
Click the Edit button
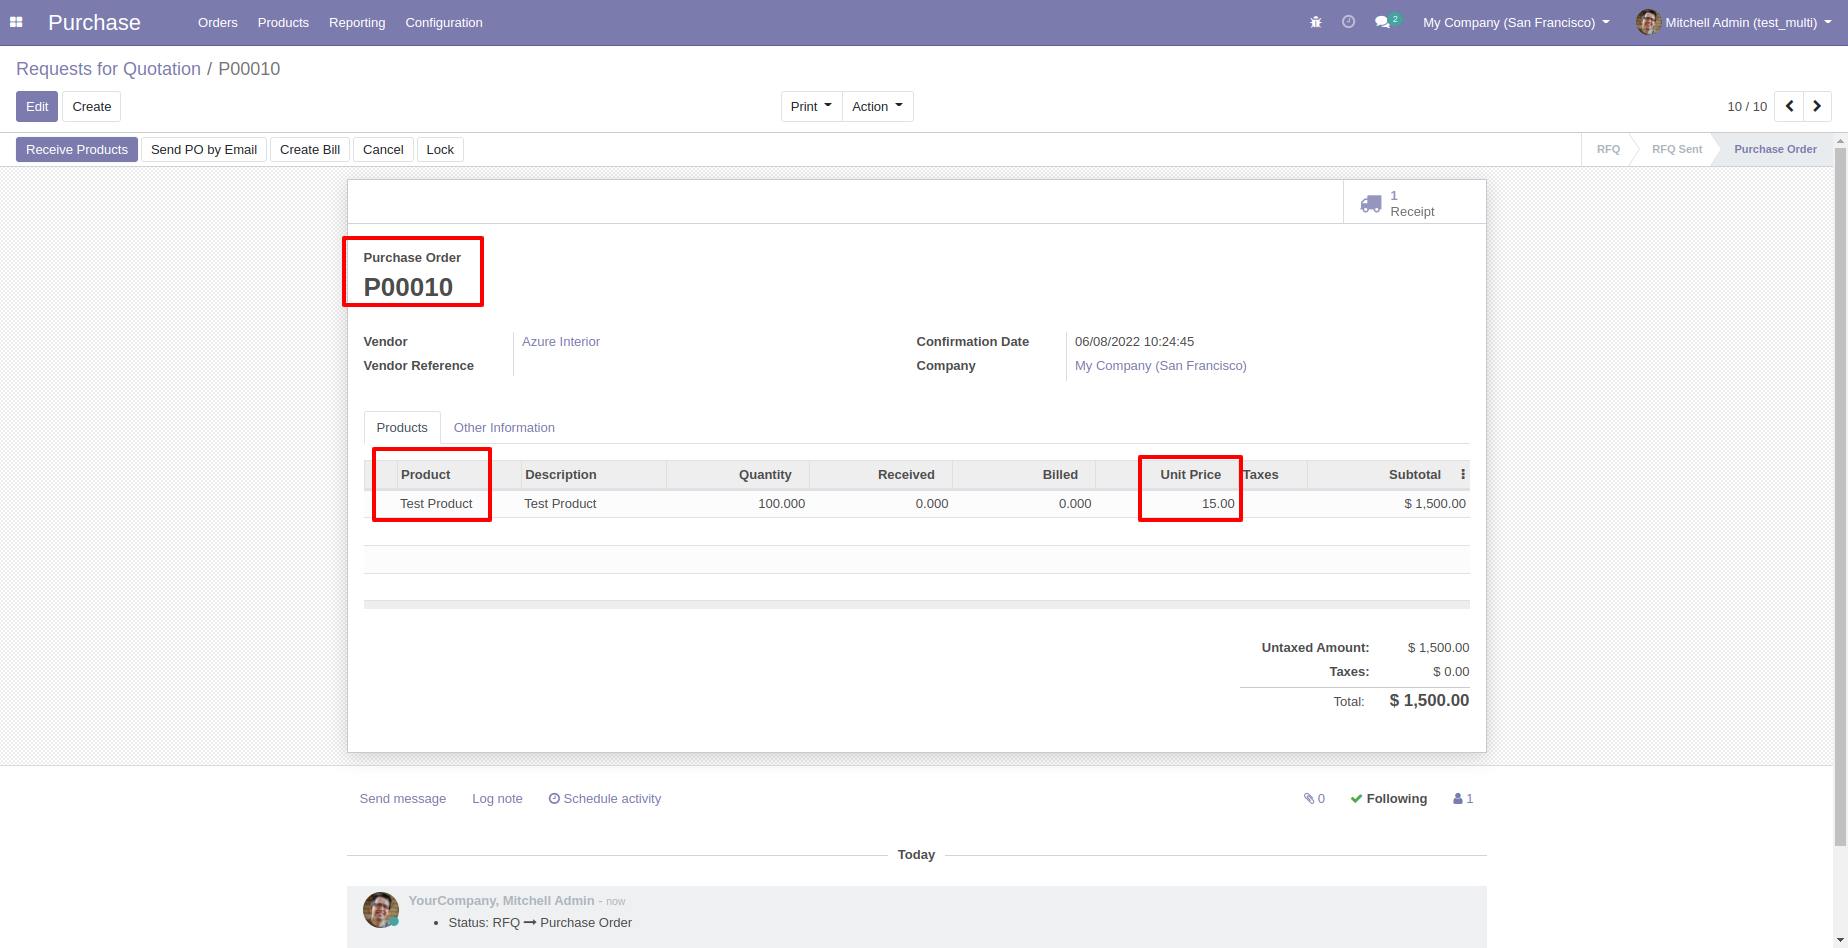(37, 106)
